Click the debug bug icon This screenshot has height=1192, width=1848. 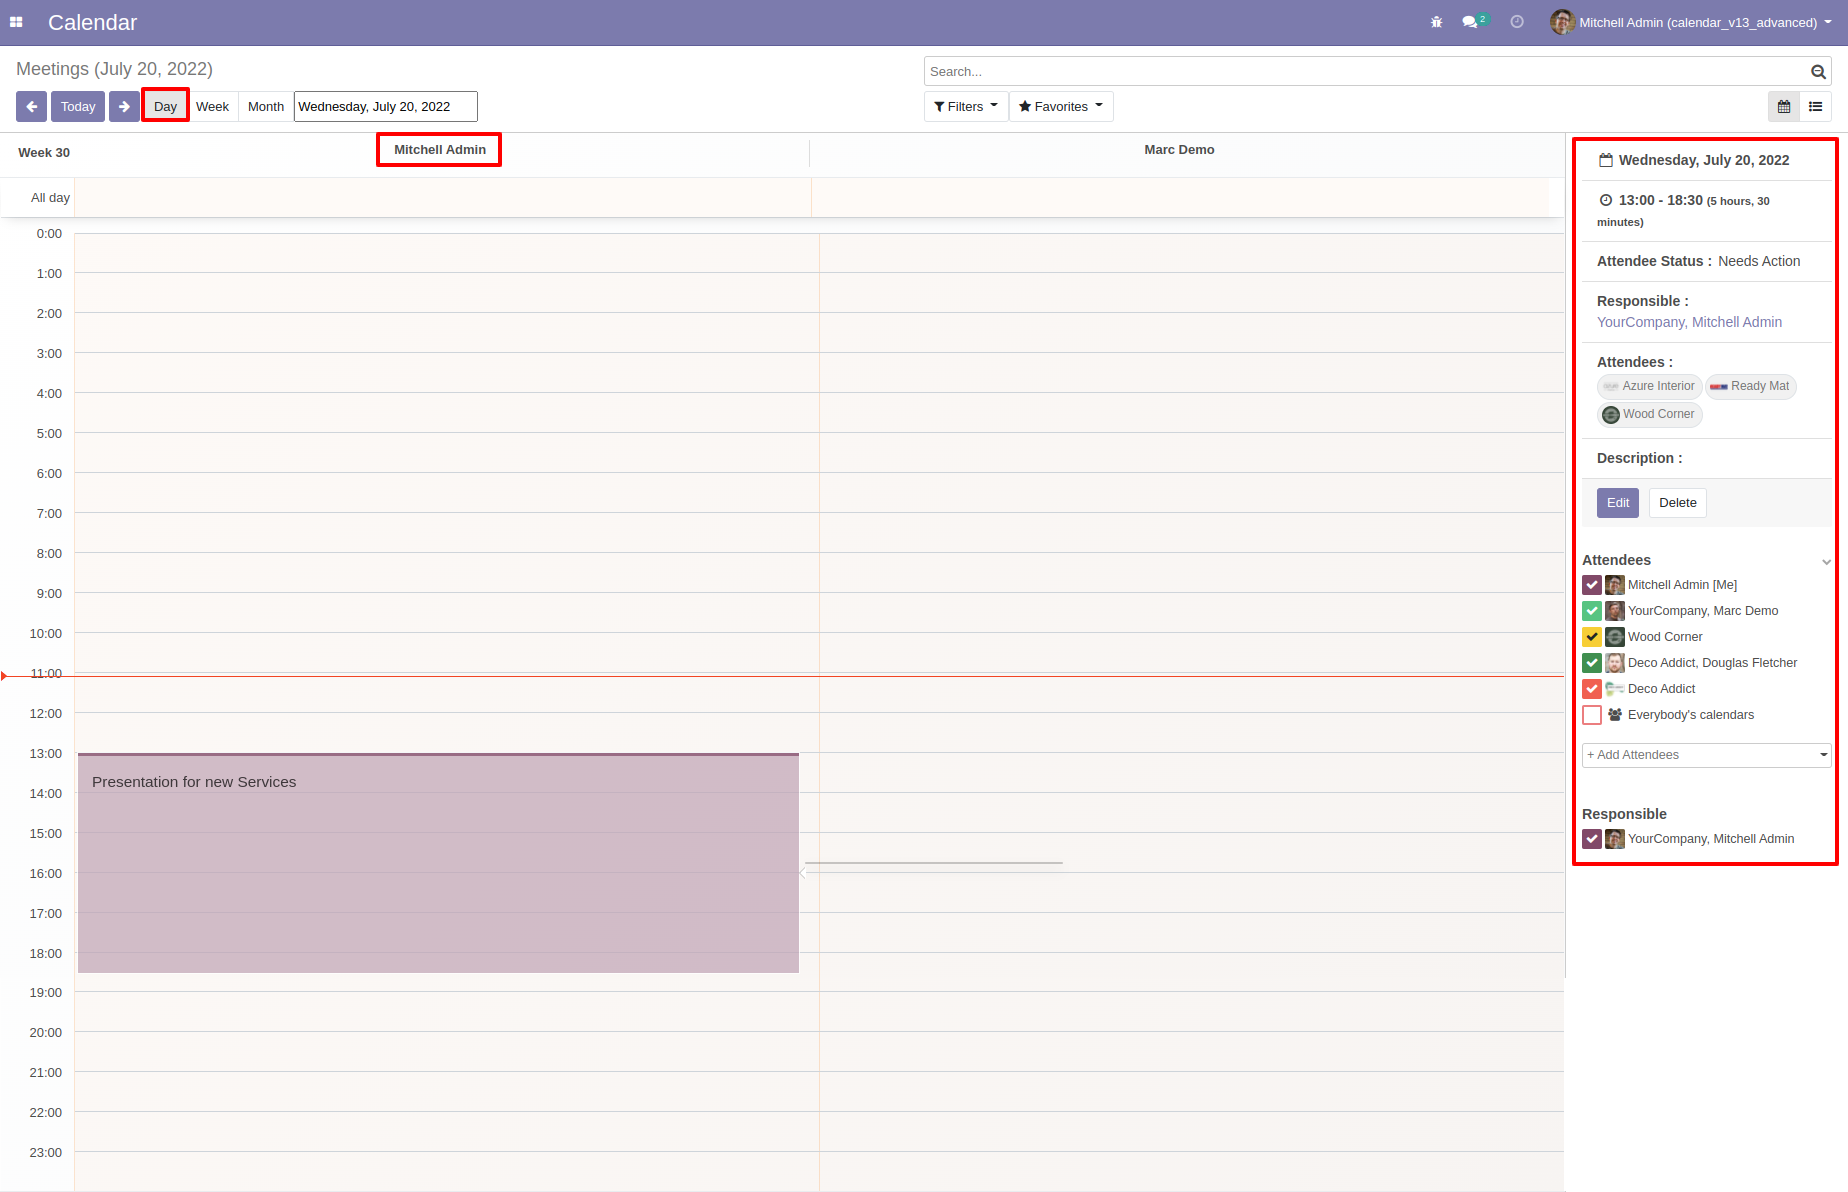1436,22
